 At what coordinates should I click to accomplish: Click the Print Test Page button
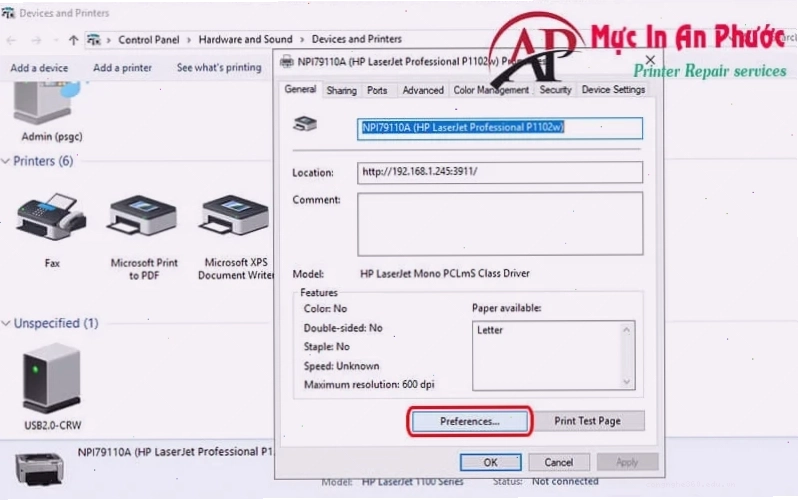pyautogui.click(x=587, y=421)
